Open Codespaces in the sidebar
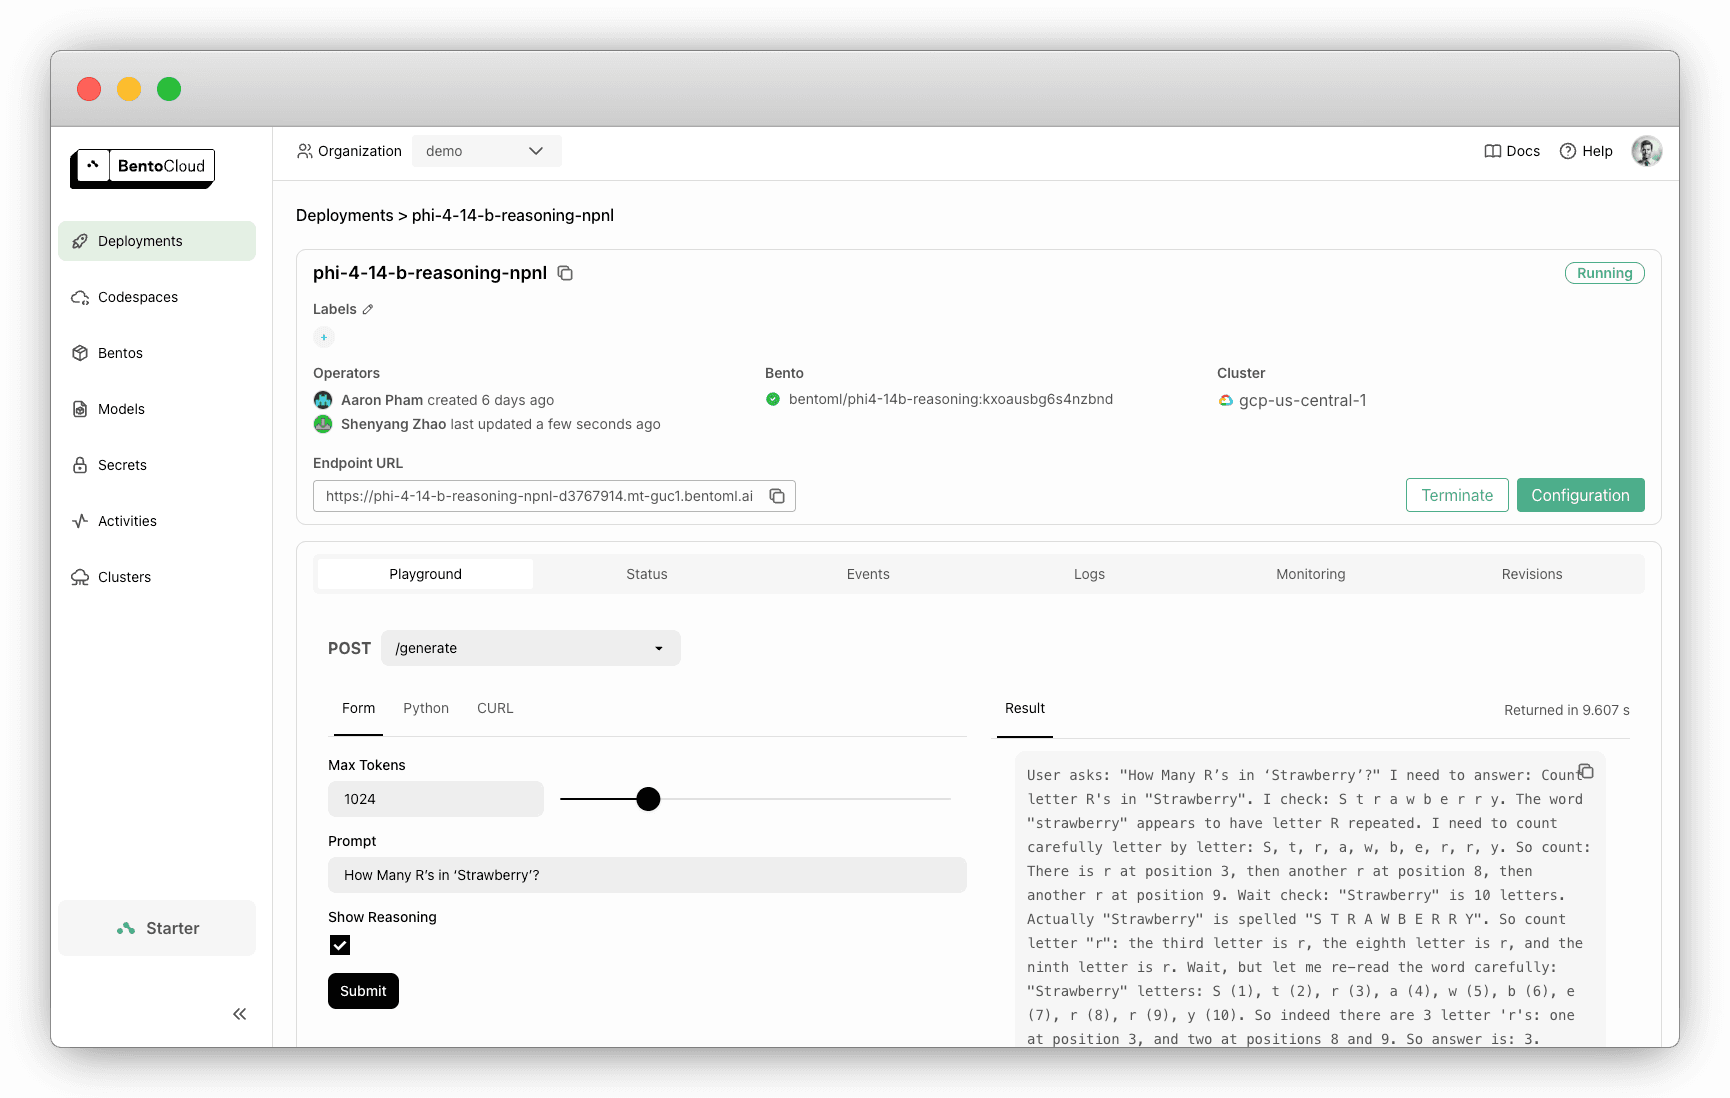This screenshot has width=1730, height=1098. pos(157,297)
